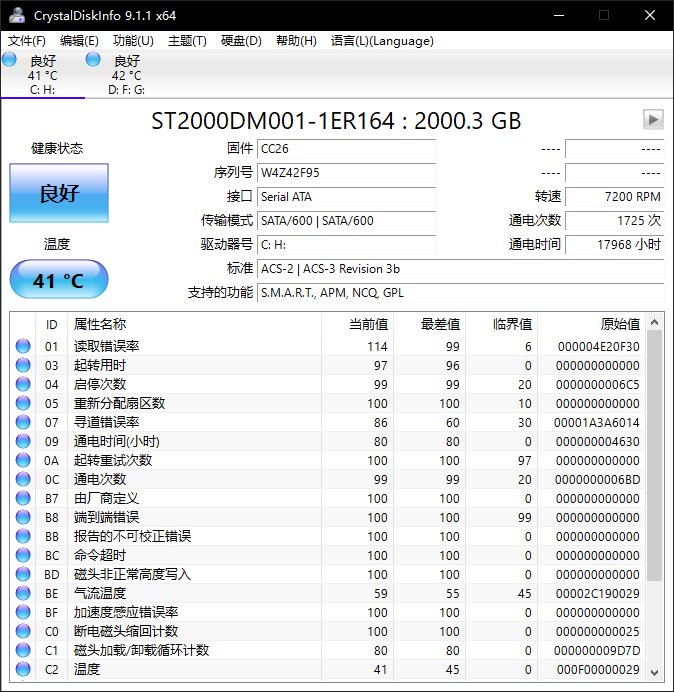
Task: Open the 编辑(E) menu
Action: (x=79, y=41)
